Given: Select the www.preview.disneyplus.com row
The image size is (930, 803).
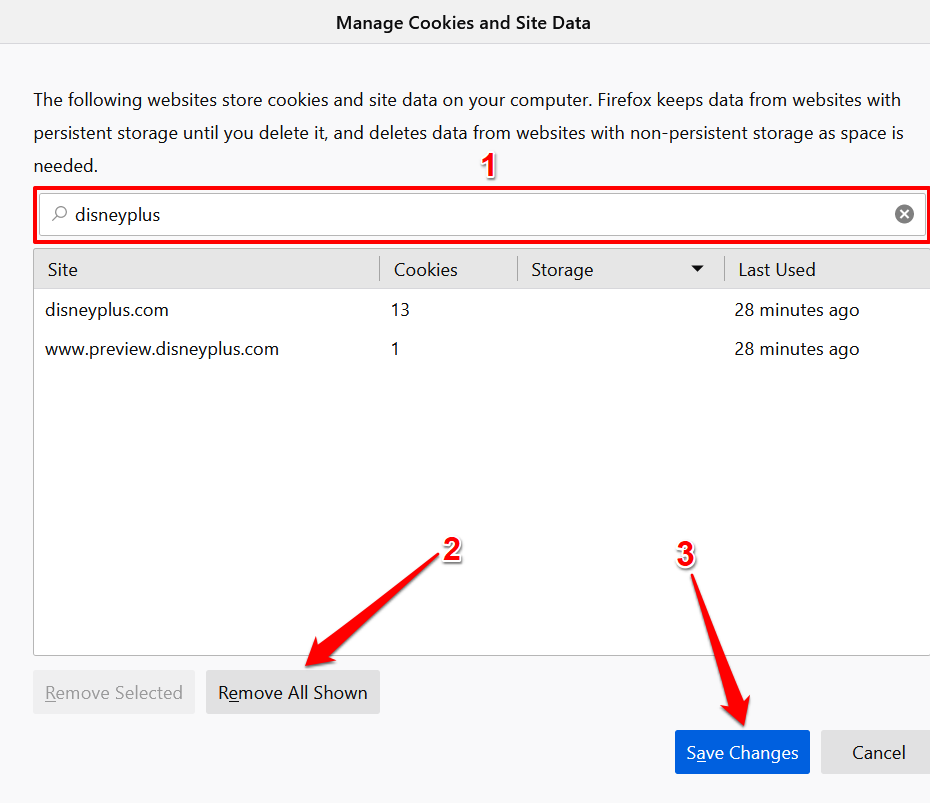Looking at the screenshot, I should point(162,349).
